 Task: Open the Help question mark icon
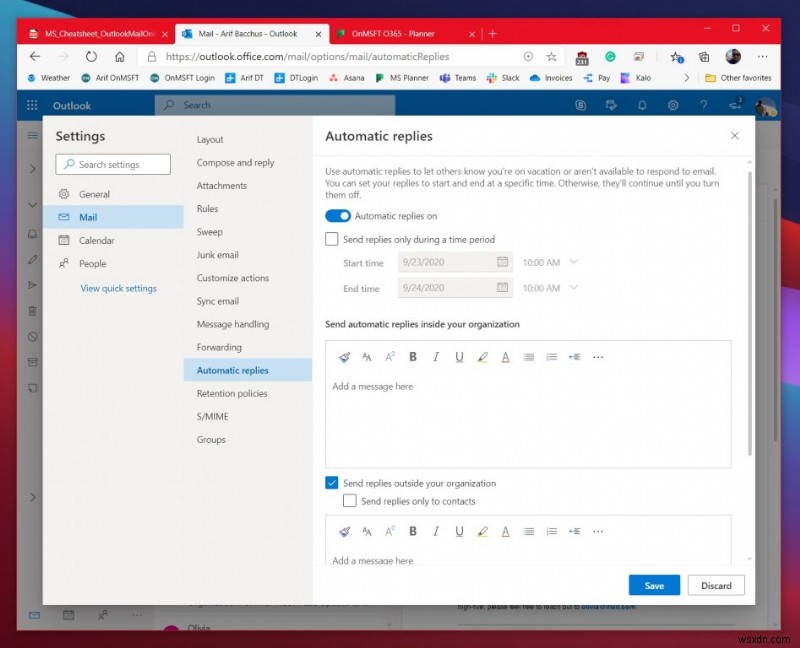pos(704,105)
